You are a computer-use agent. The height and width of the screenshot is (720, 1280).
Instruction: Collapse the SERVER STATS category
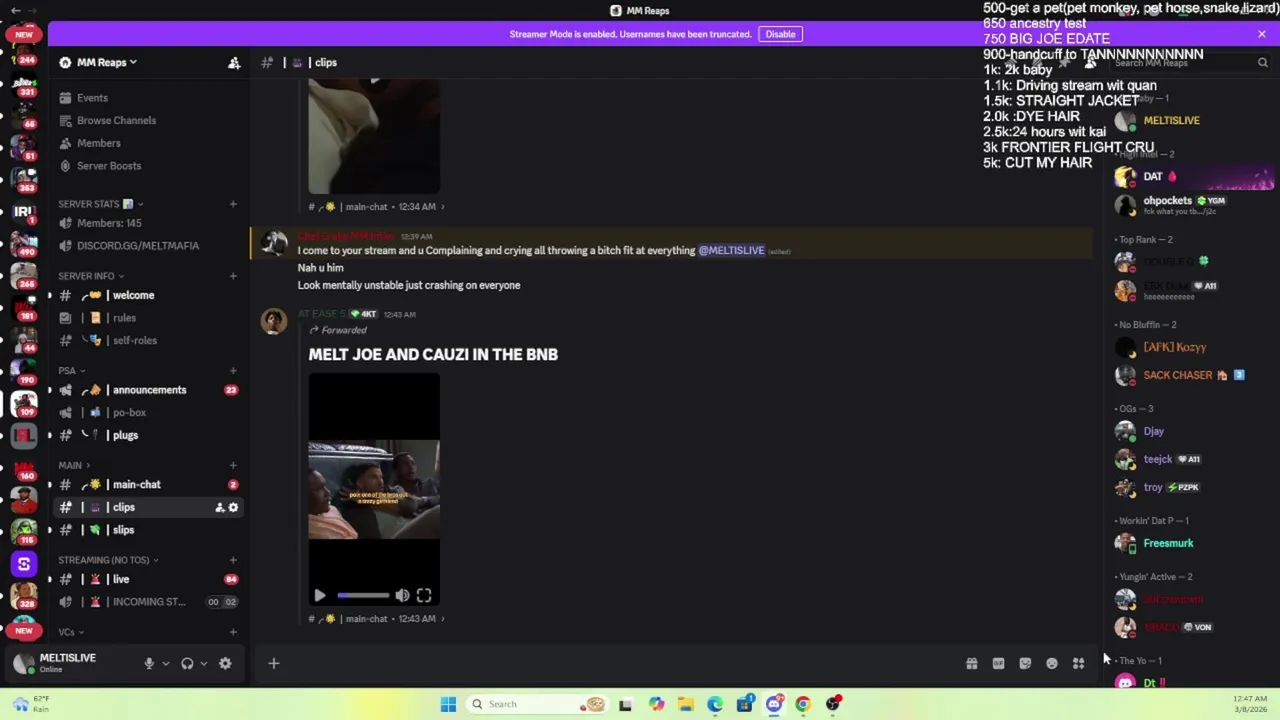click(x=100, y=204)
